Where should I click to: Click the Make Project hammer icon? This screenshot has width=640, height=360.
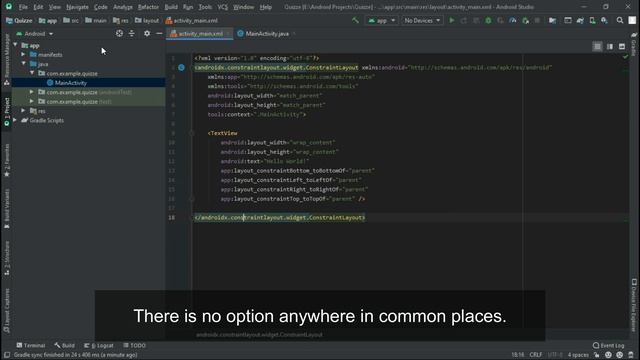356,20
